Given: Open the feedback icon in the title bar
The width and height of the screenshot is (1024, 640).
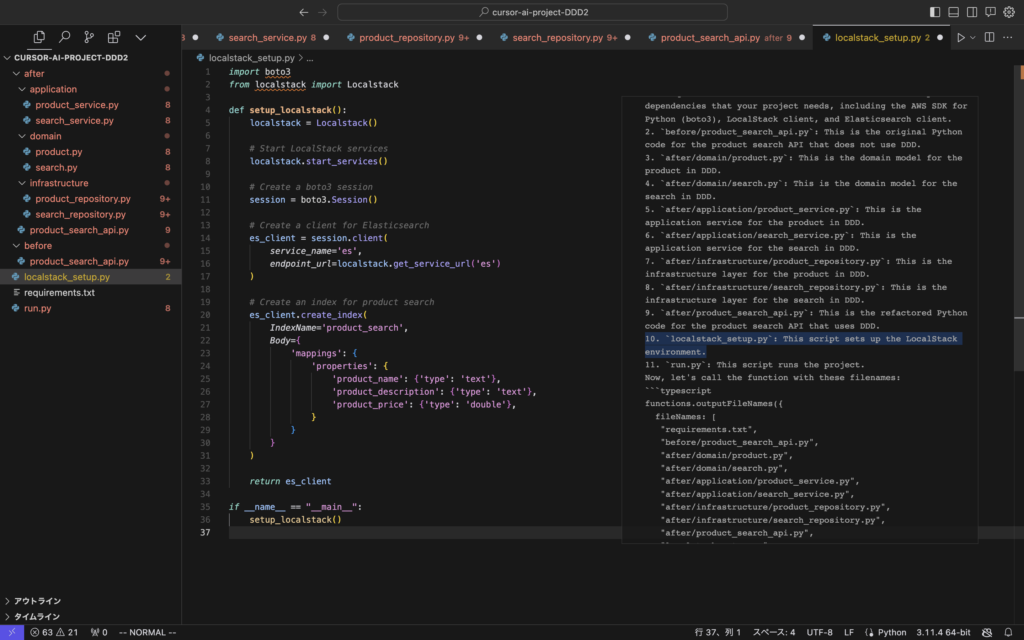Looking at the screenshot, I should click(991, 12).
